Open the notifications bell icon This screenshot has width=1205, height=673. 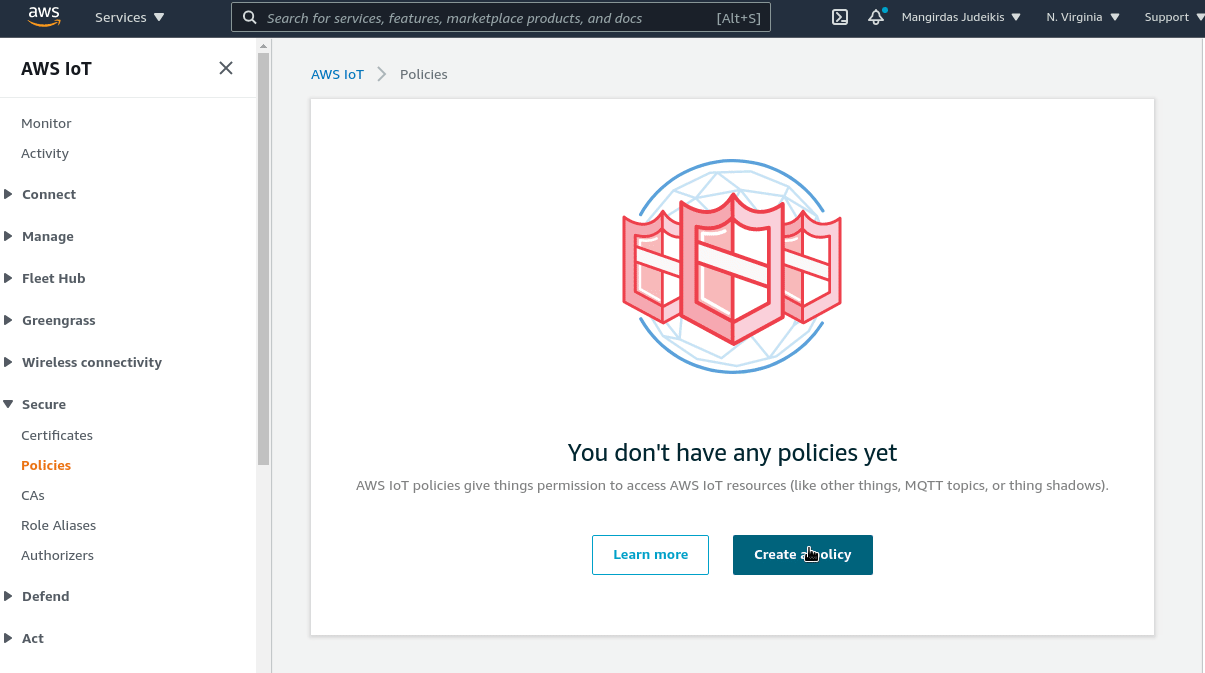pos(876,17)
